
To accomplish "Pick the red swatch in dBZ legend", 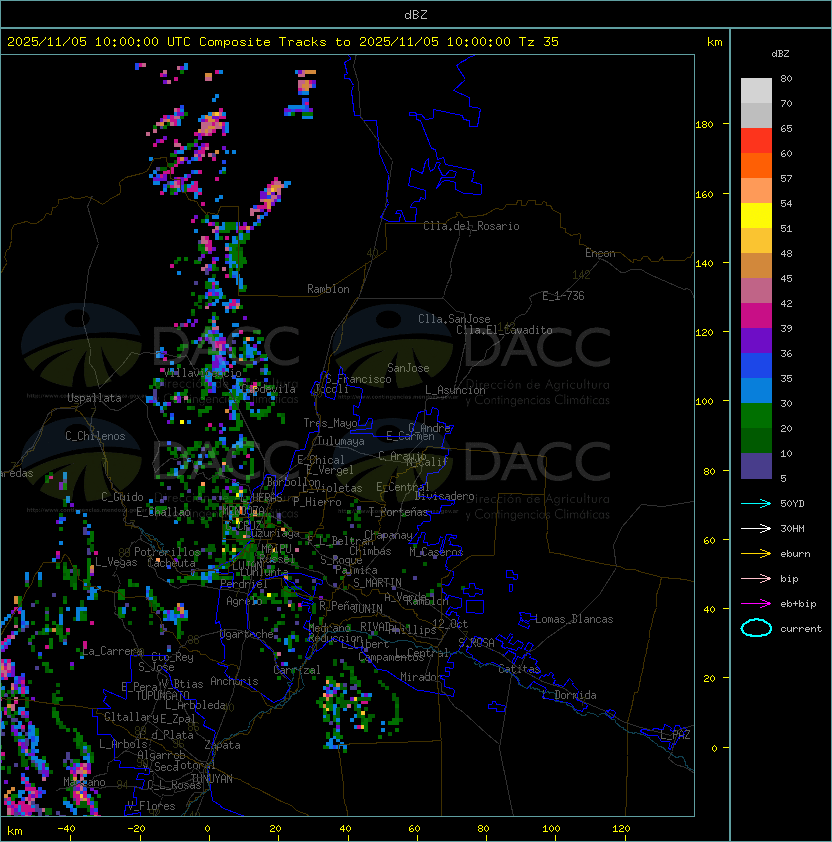I will click(756, 140).
